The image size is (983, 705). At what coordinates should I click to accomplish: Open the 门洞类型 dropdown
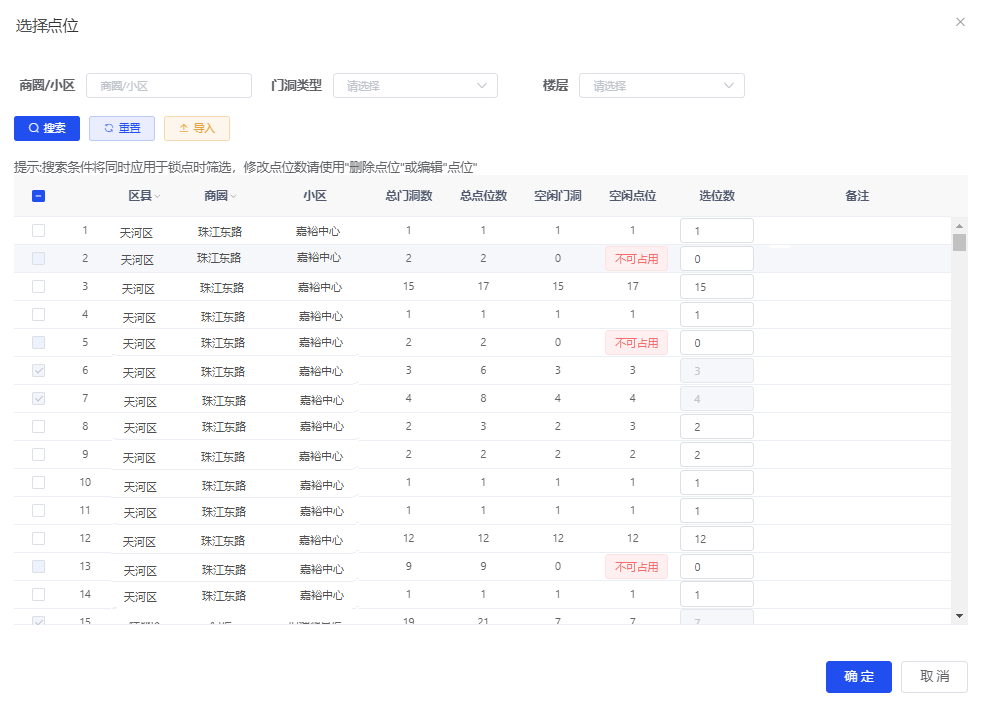(x=415, y=86)
